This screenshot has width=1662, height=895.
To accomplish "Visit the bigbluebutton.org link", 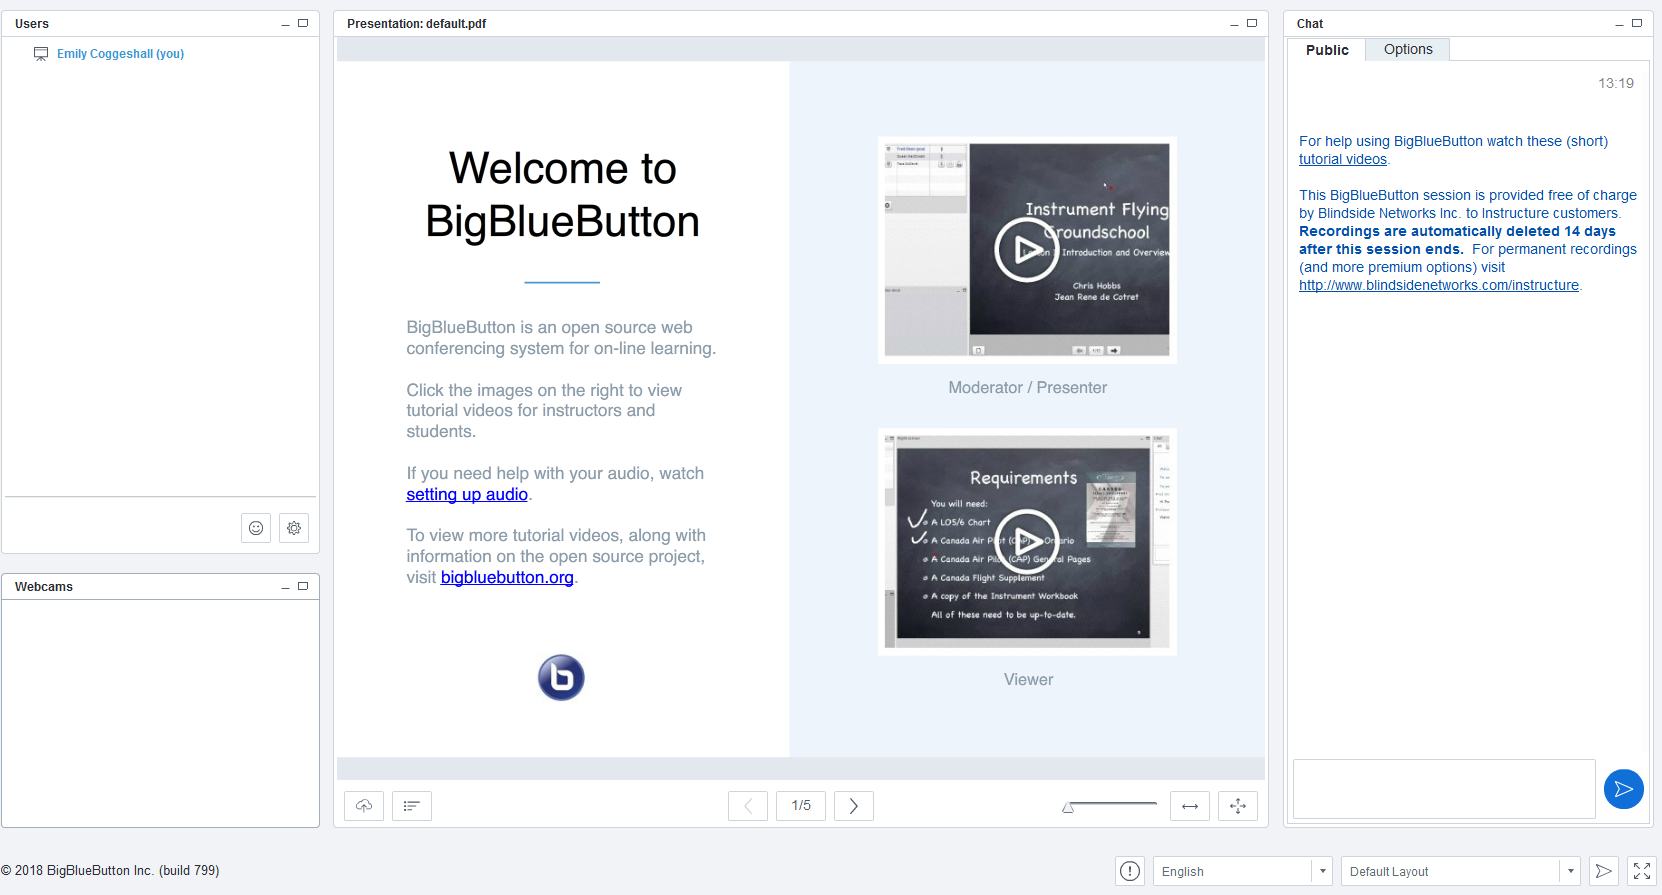I will (507, 578).
